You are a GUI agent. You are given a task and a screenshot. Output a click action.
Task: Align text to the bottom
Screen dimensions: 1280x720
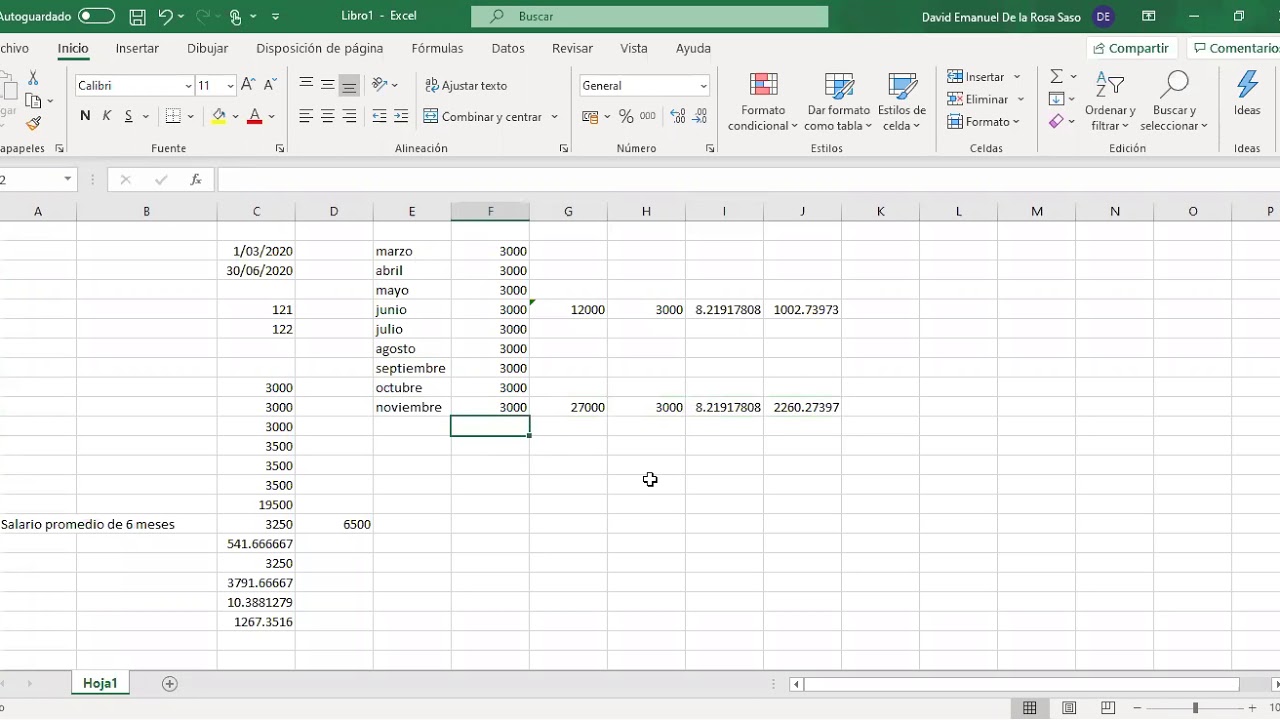pyautogui.click(x=349, y=85)
